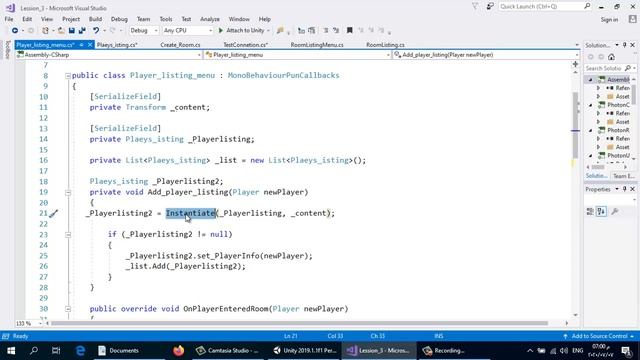Open the send feedback icon beside Quick Launch
This screenshot has height=360, width=640.
click(490, 7)
